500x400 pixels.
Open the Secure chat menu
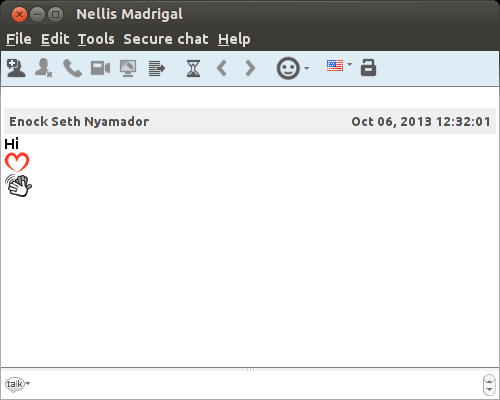pyautogui.click(x=166, y=39)
